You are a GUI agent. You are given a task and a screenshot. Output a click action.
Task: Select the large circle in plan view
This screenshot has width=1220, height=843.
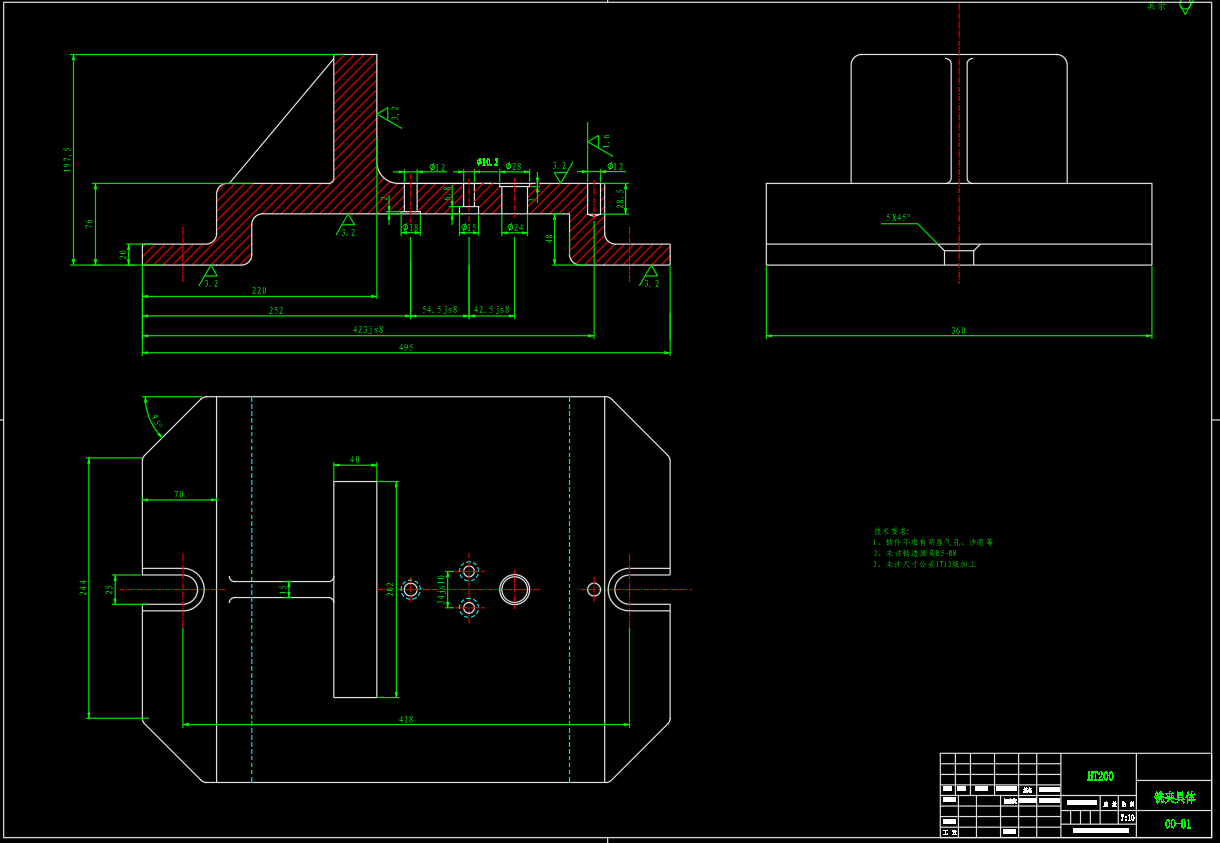pyautogui.click(x=515, y=589)
